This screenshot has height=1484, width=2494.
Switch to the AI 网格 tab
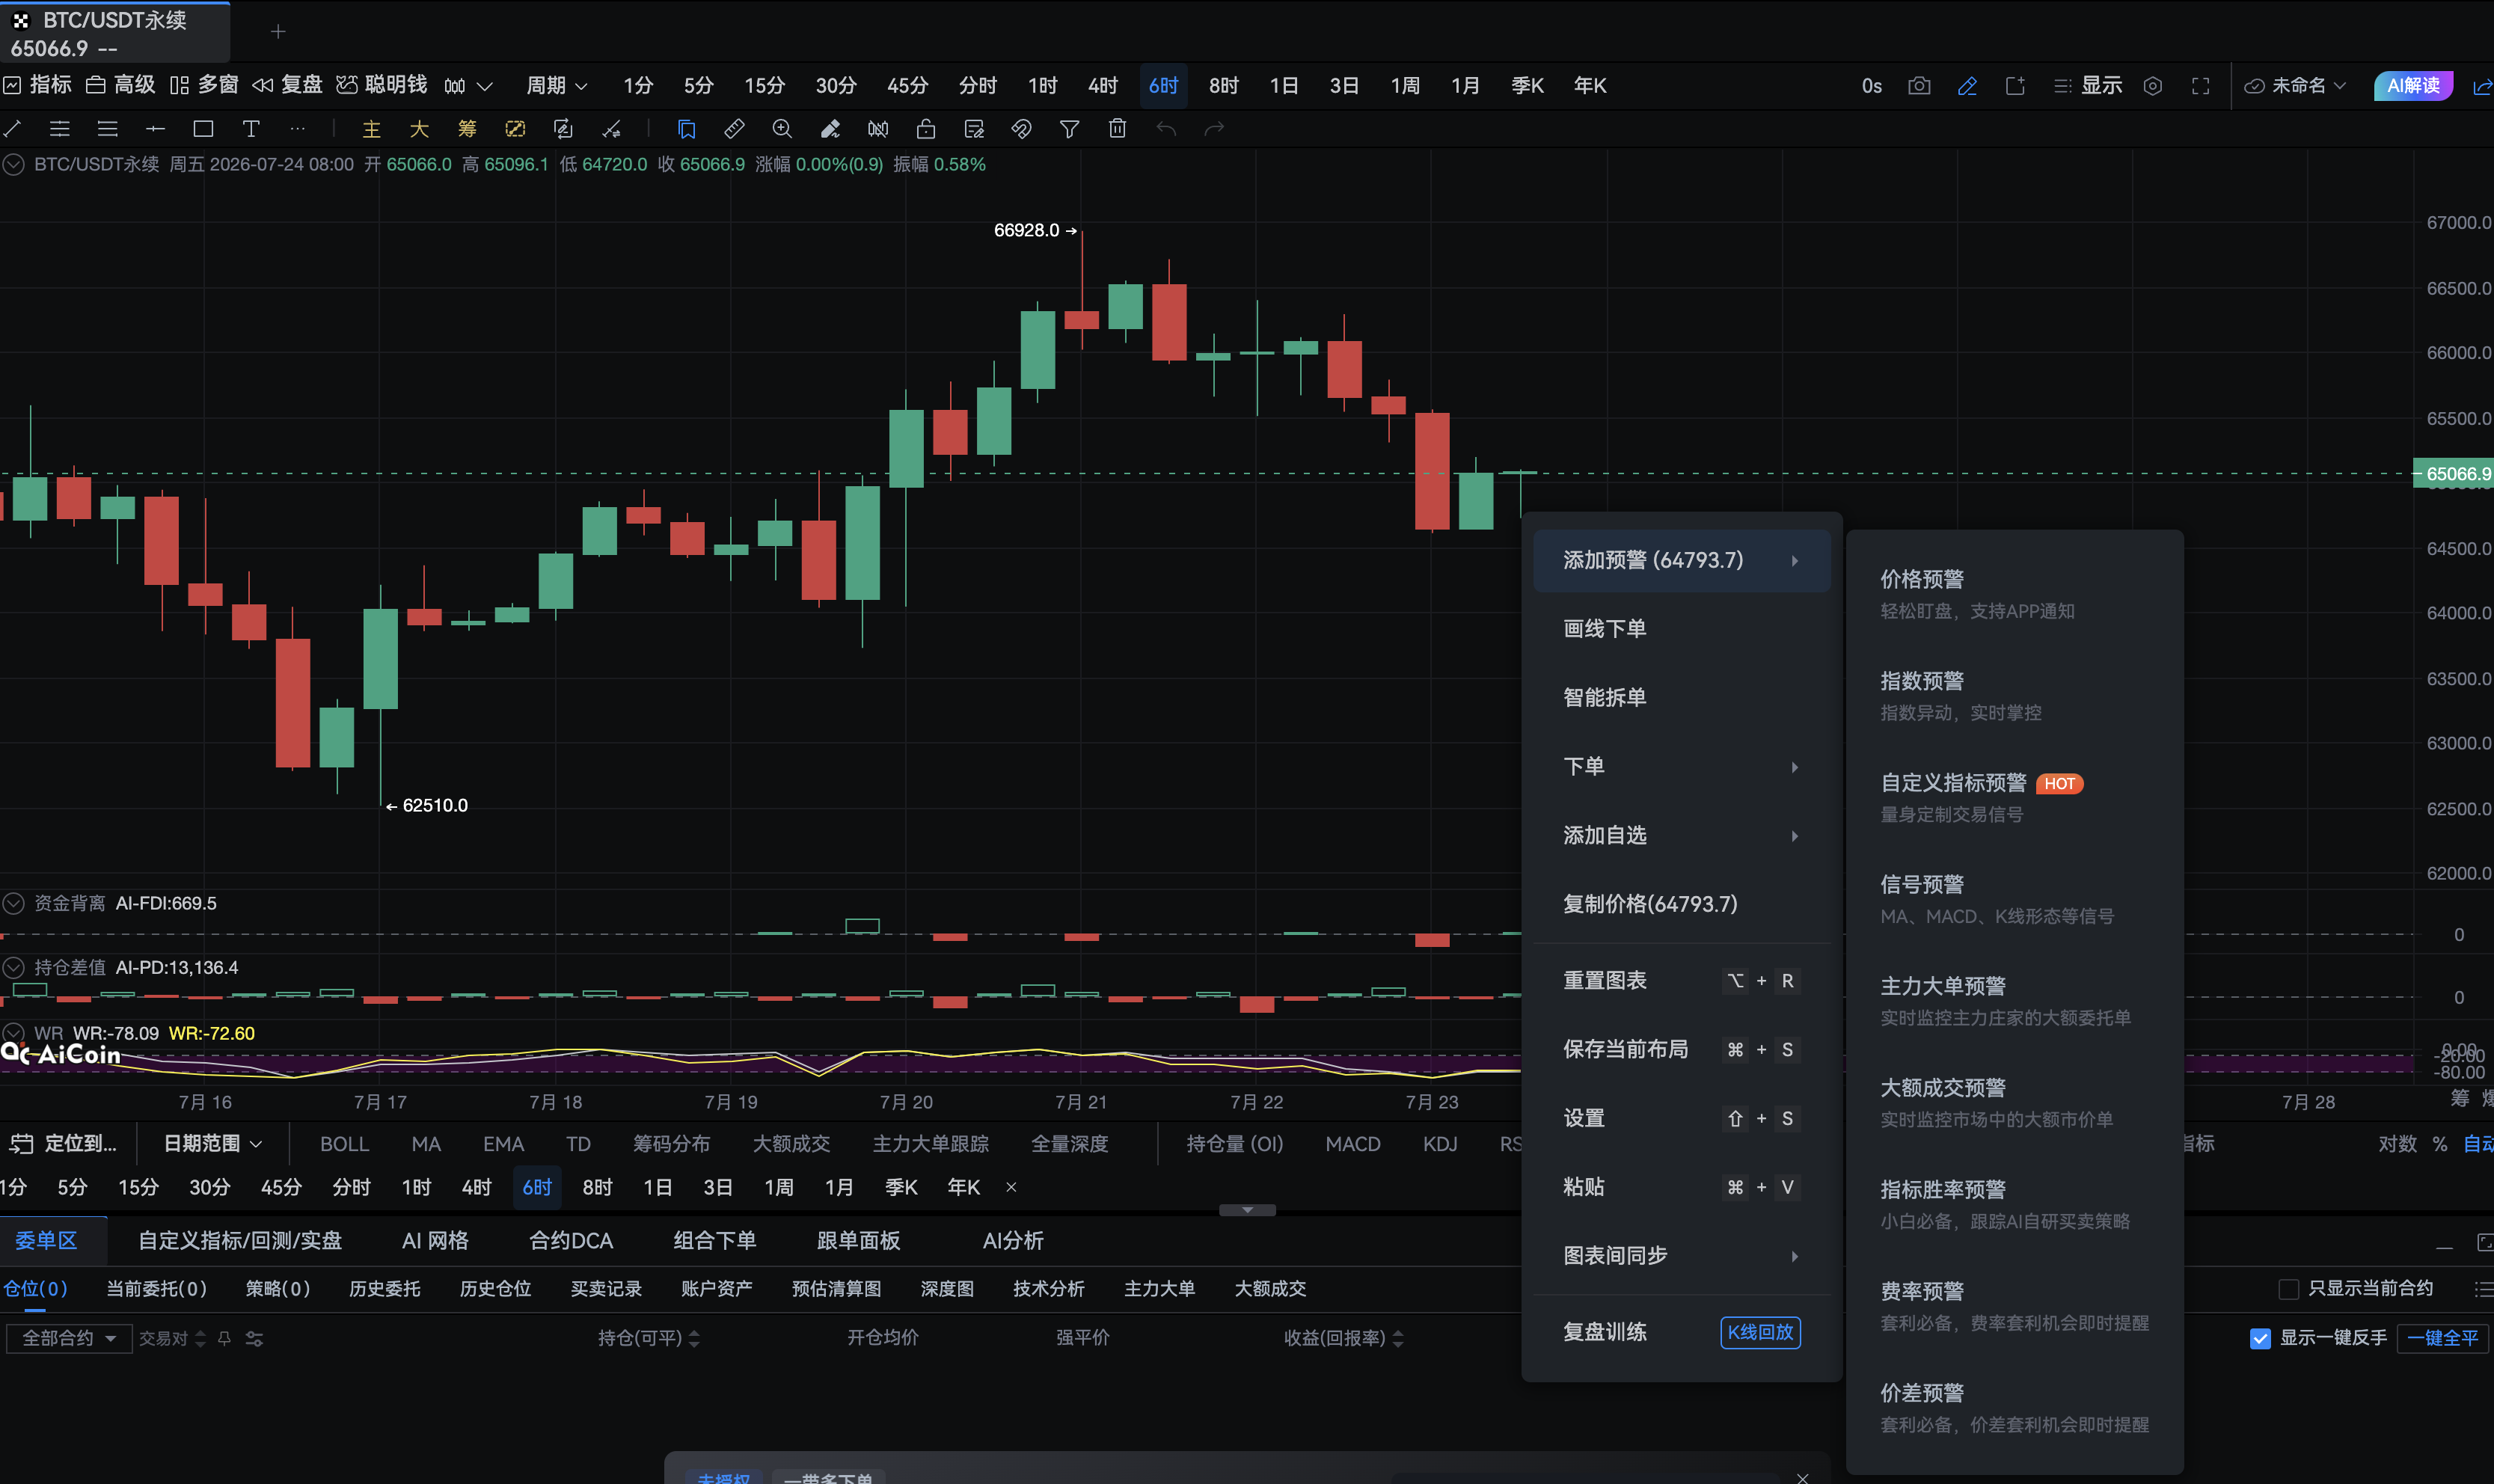(x=435, y=1241)
